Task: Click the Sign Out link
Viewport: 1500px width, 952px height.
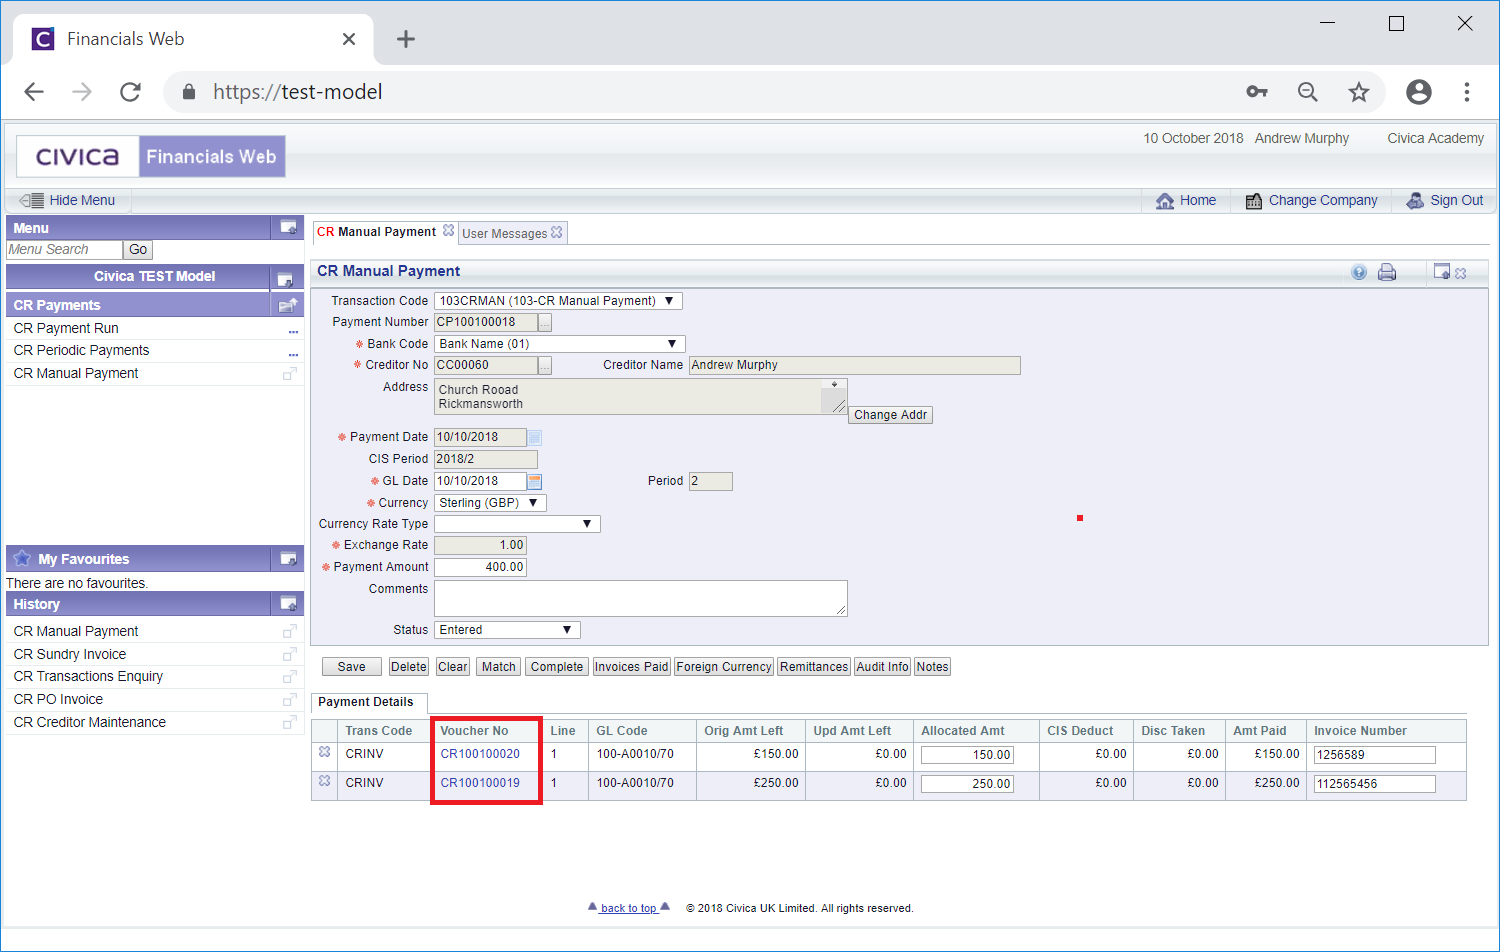Action: point(1445,200)
